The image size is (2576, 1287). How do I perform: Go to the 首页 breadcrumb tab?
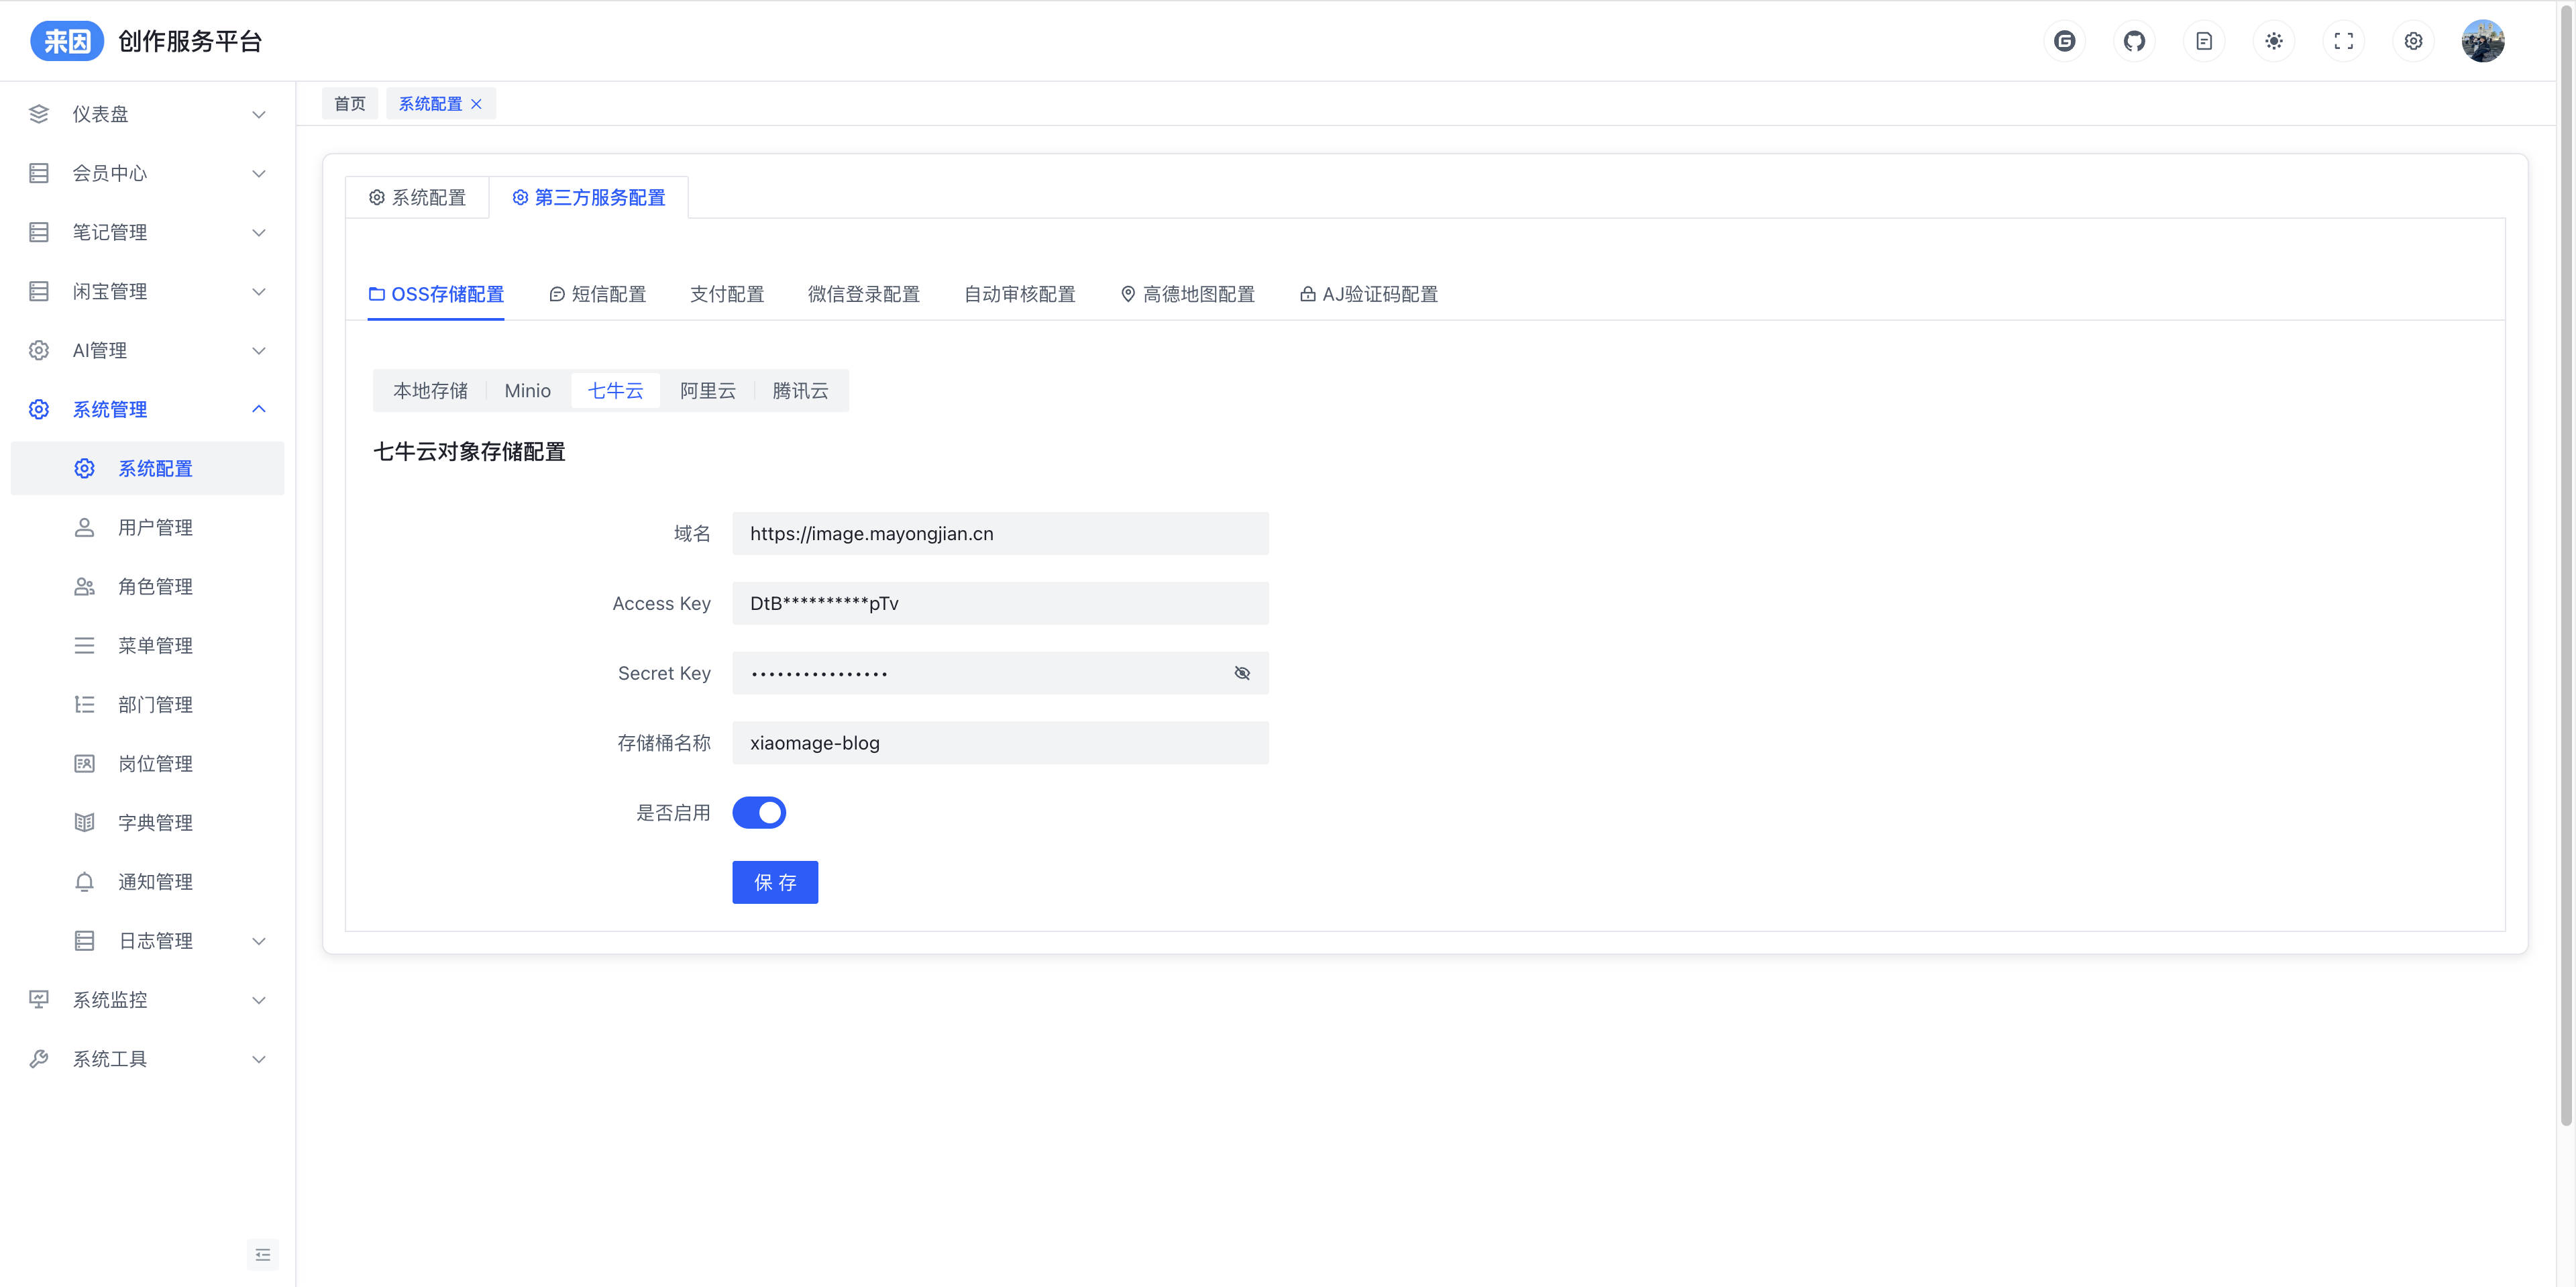pyautogui.click(x=350, y=104)
